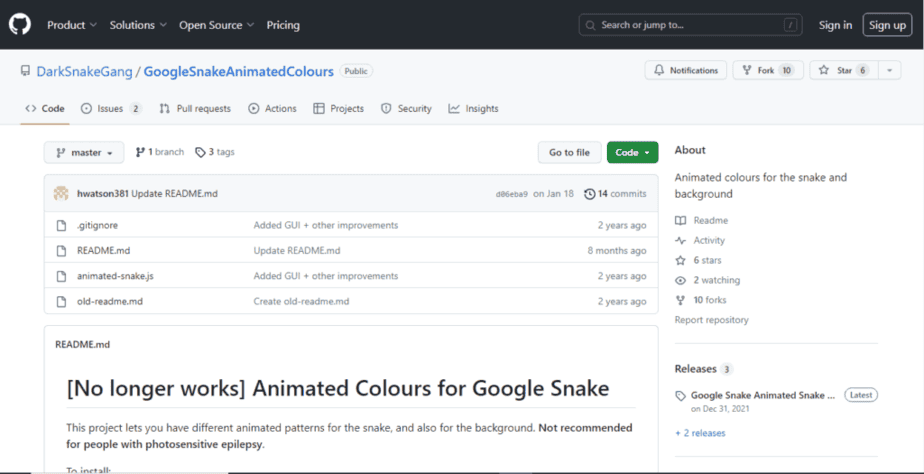The height and width of the screenshot is (474, 924).
Task: Click the 8 months ago timestamp
Action: click(x=617, y=251)
